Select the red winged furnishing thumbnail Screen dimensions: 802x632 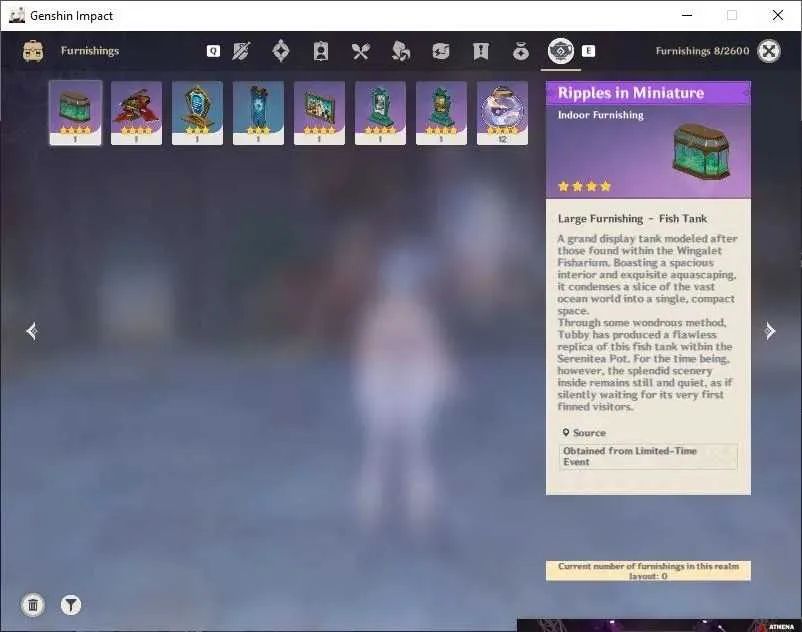point(137,113)
